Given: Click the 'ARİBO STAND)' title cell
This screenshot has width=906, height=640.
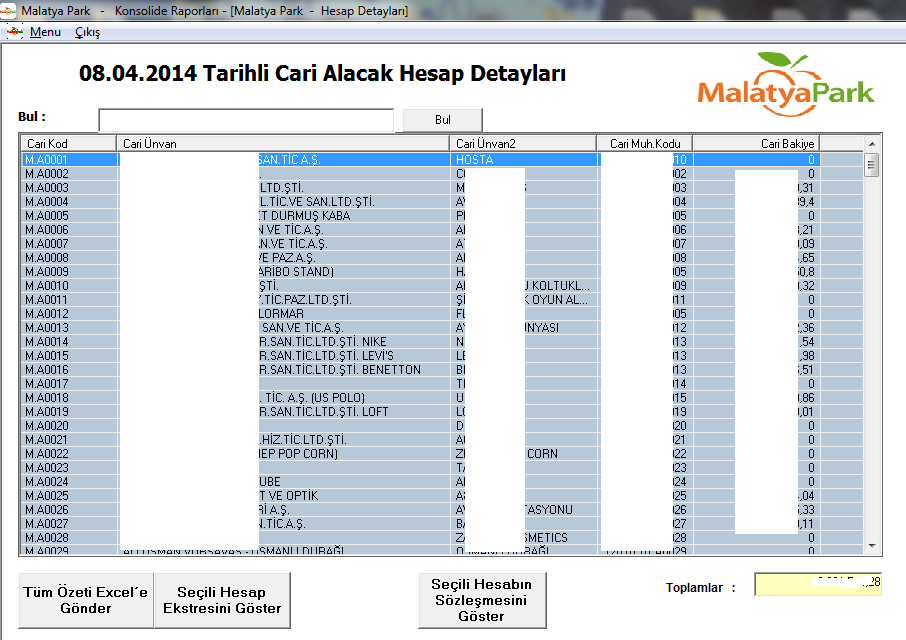Looking at the screenshot, I should 296,271.
